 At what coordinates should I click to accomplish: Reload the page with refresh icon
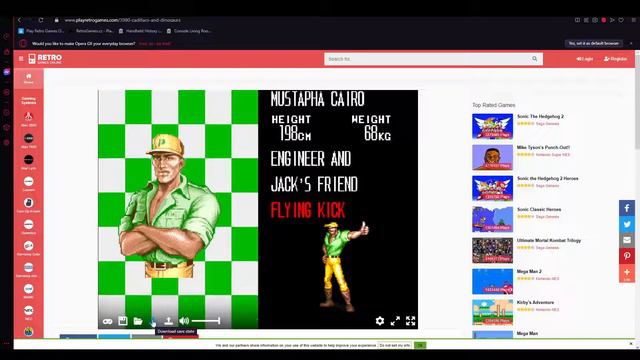click(41, 20)
